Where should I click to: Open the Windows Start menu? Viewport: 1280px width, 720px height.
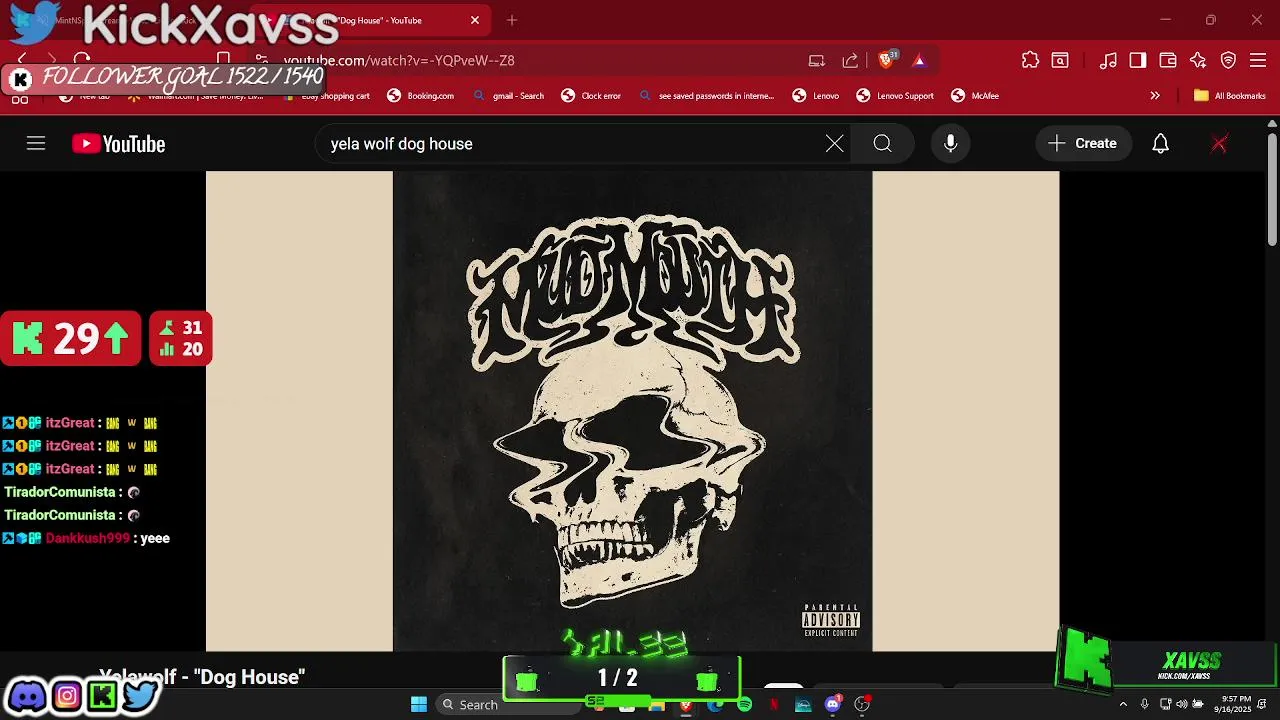click(419, 704)
